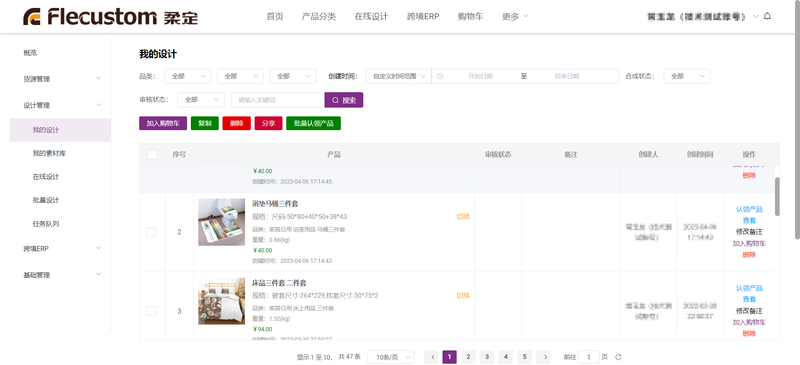The image size is (800, 365).
Task: Open 批量设计 in the sidebar
Action: [x=45, y=200]
